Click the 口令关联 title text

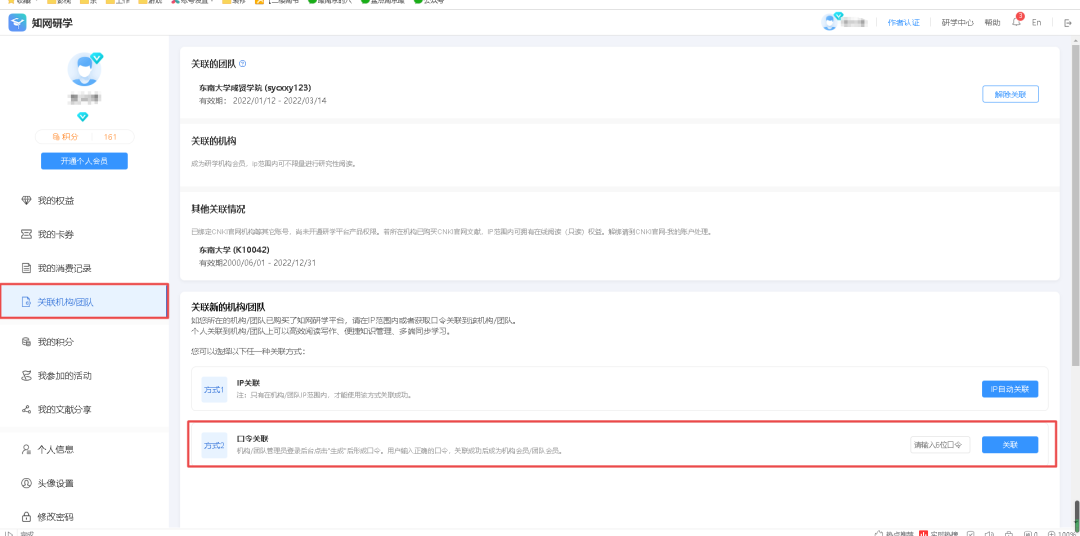click(x=252, y=439)
